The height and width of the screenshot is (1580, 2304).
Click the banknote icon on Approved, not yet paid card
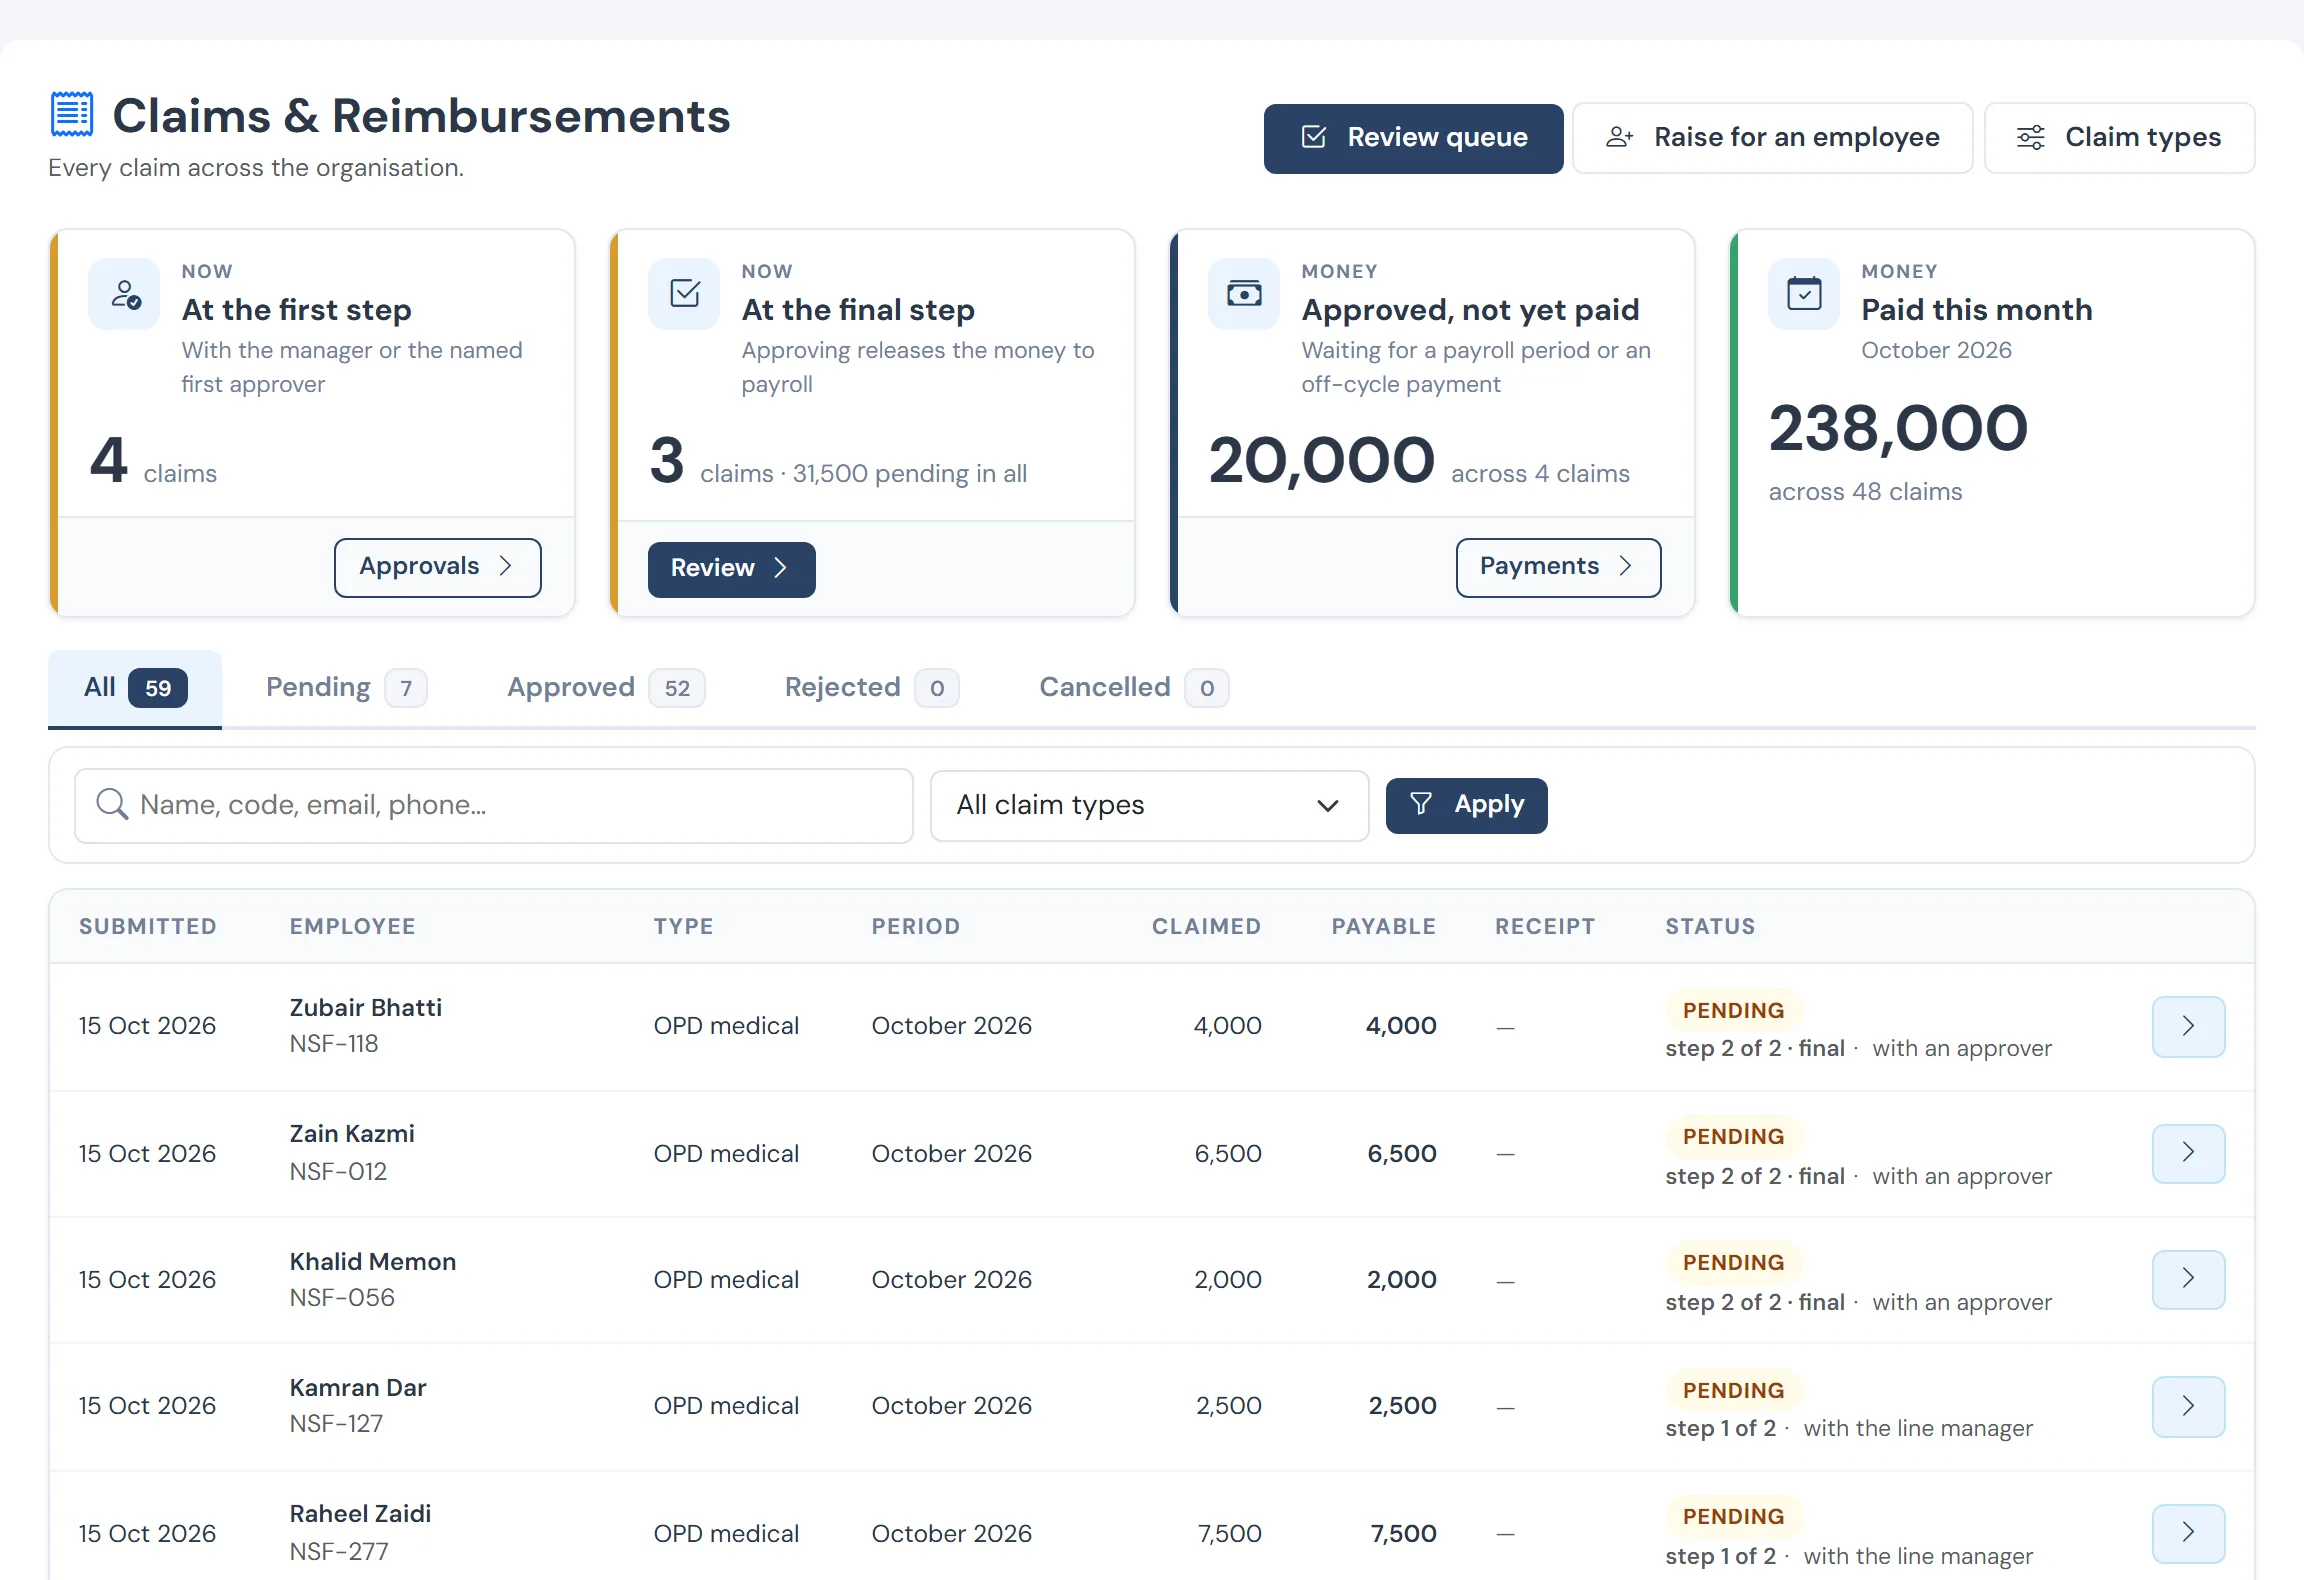(x=1244, y=294)
